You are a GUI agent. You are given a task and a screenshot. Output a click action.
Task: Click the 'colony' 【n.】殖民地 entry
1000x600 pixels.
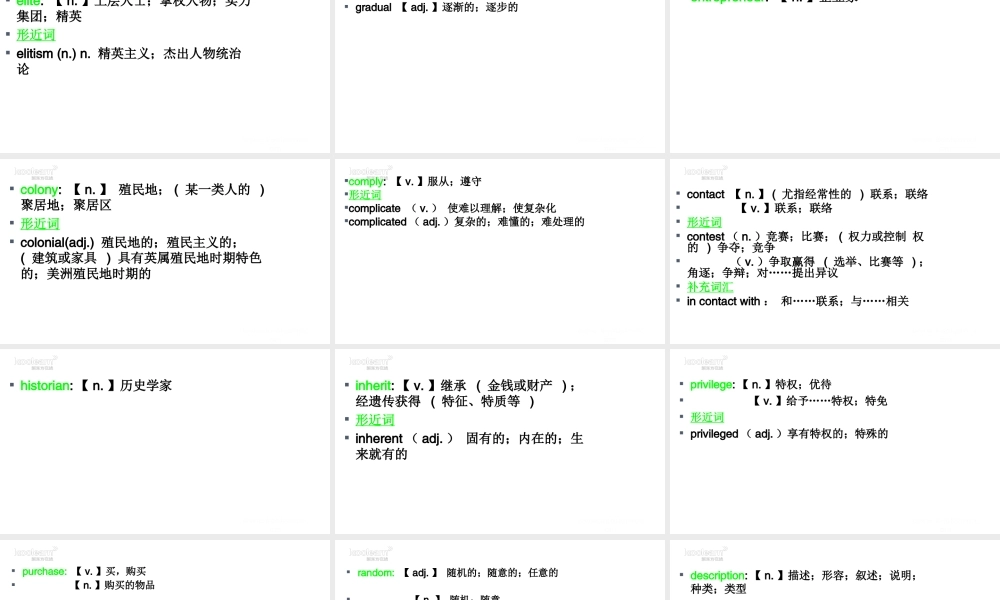pyautogui.click(x=143, y=197)
